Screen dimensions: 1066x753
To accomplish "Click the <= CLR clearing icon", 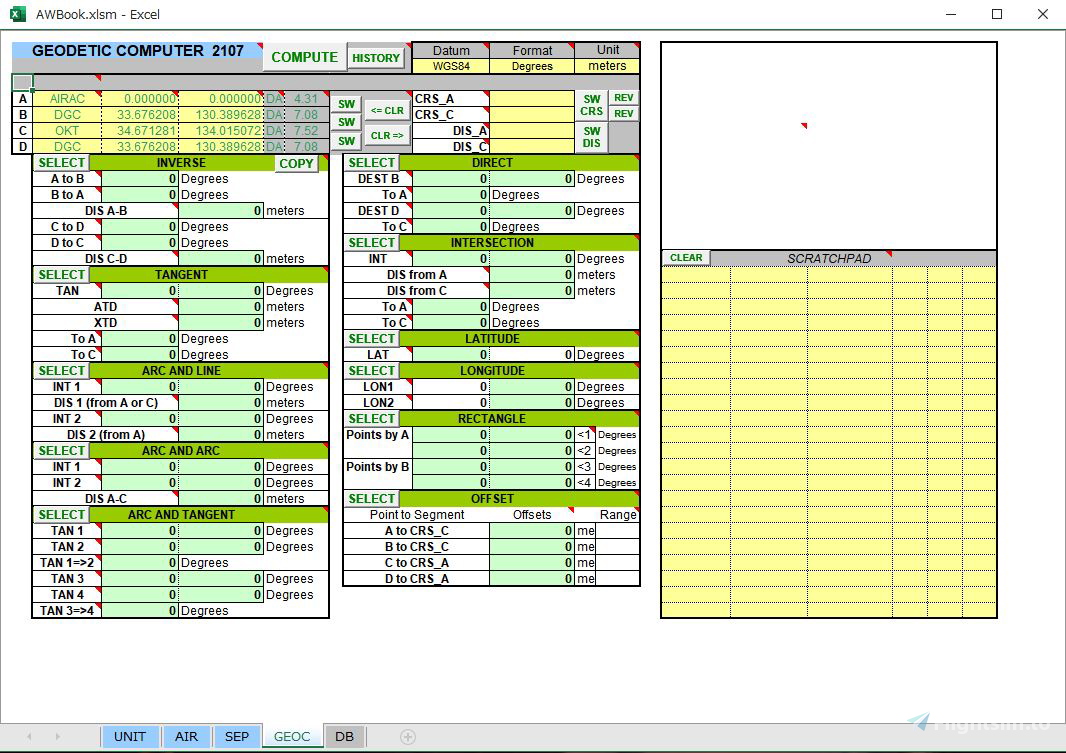I will [390, 110].
